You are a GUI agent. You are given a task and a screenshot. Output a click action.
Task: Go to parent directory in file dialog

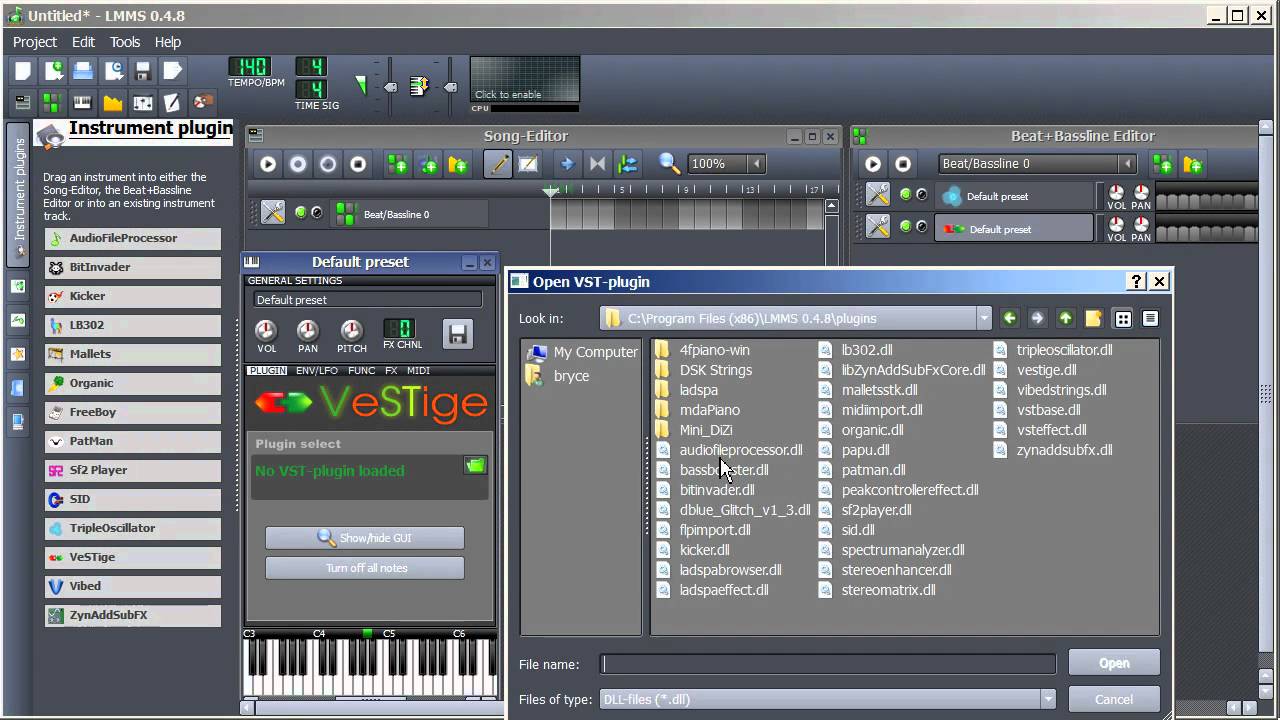pyautogui.click(x=1066, y=318)
